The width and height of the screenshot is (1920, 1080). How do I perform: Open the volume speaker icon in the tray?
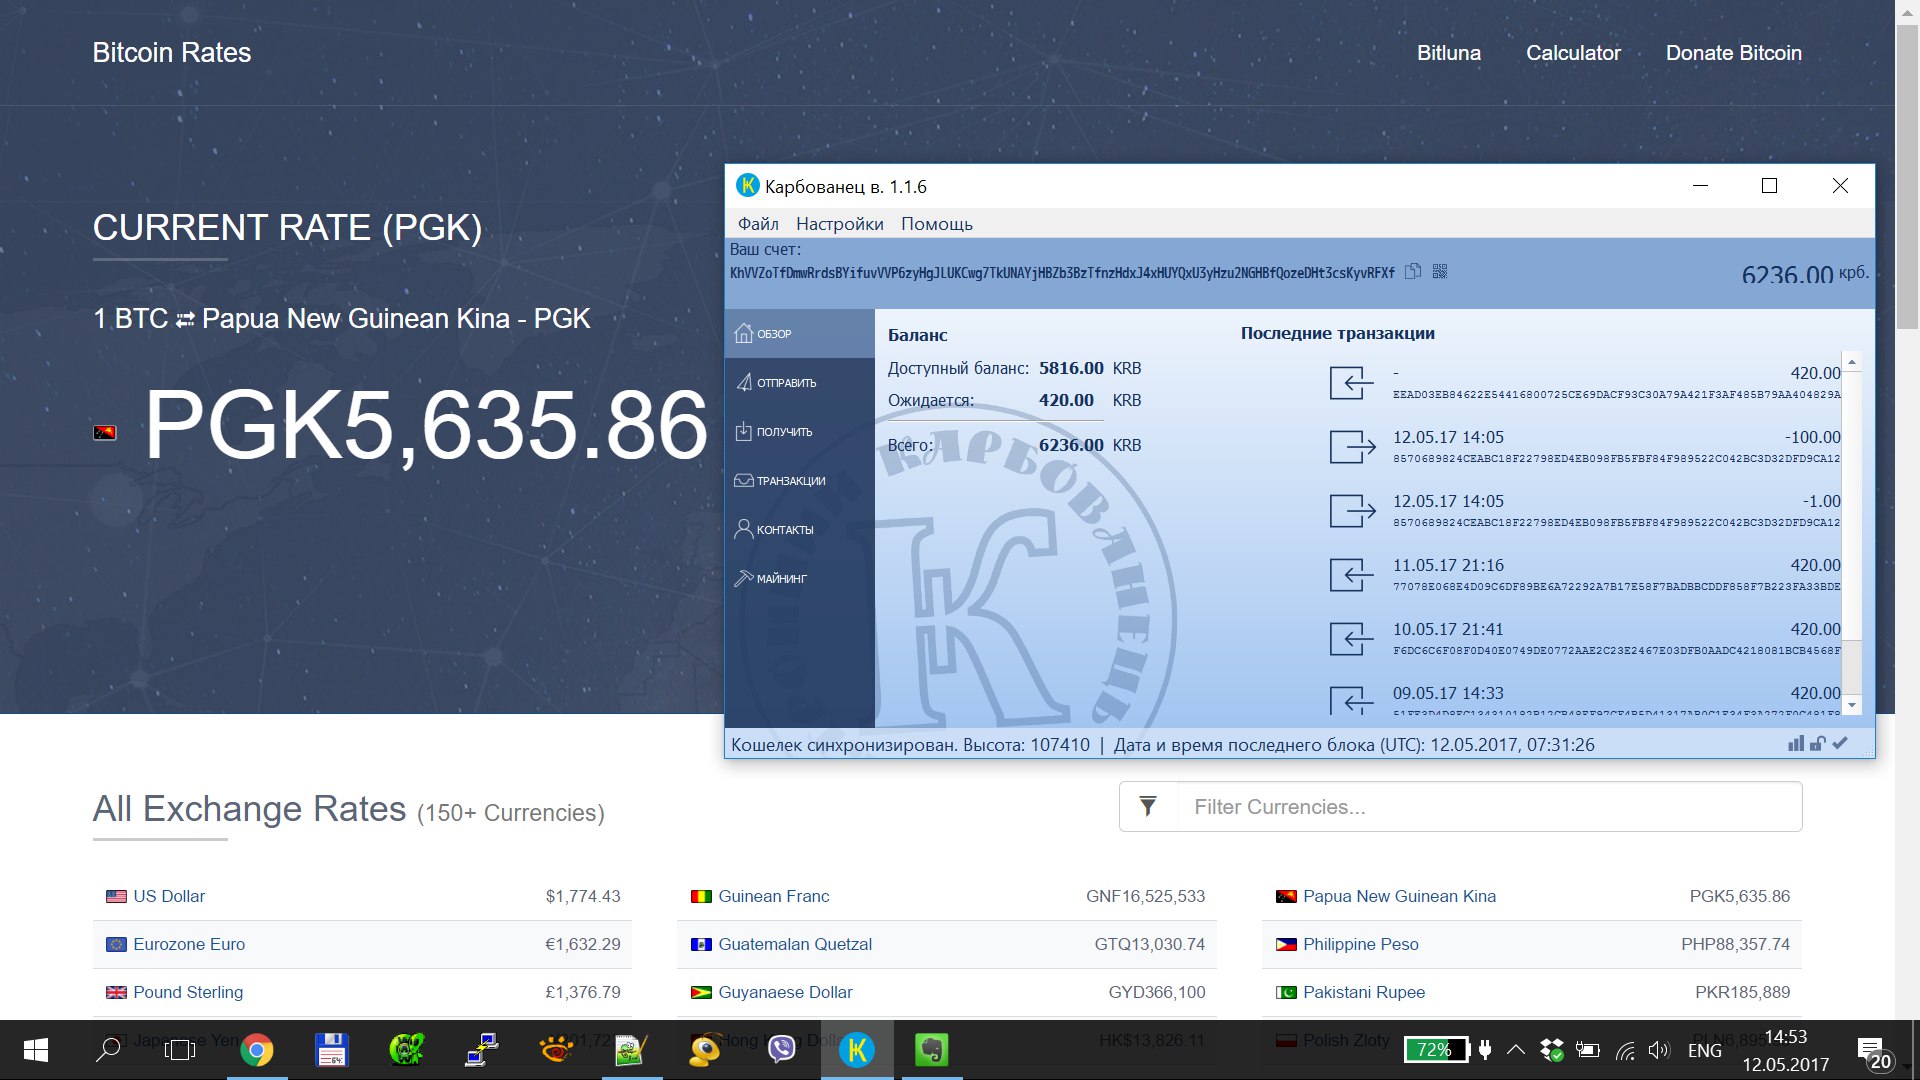1659,1050
